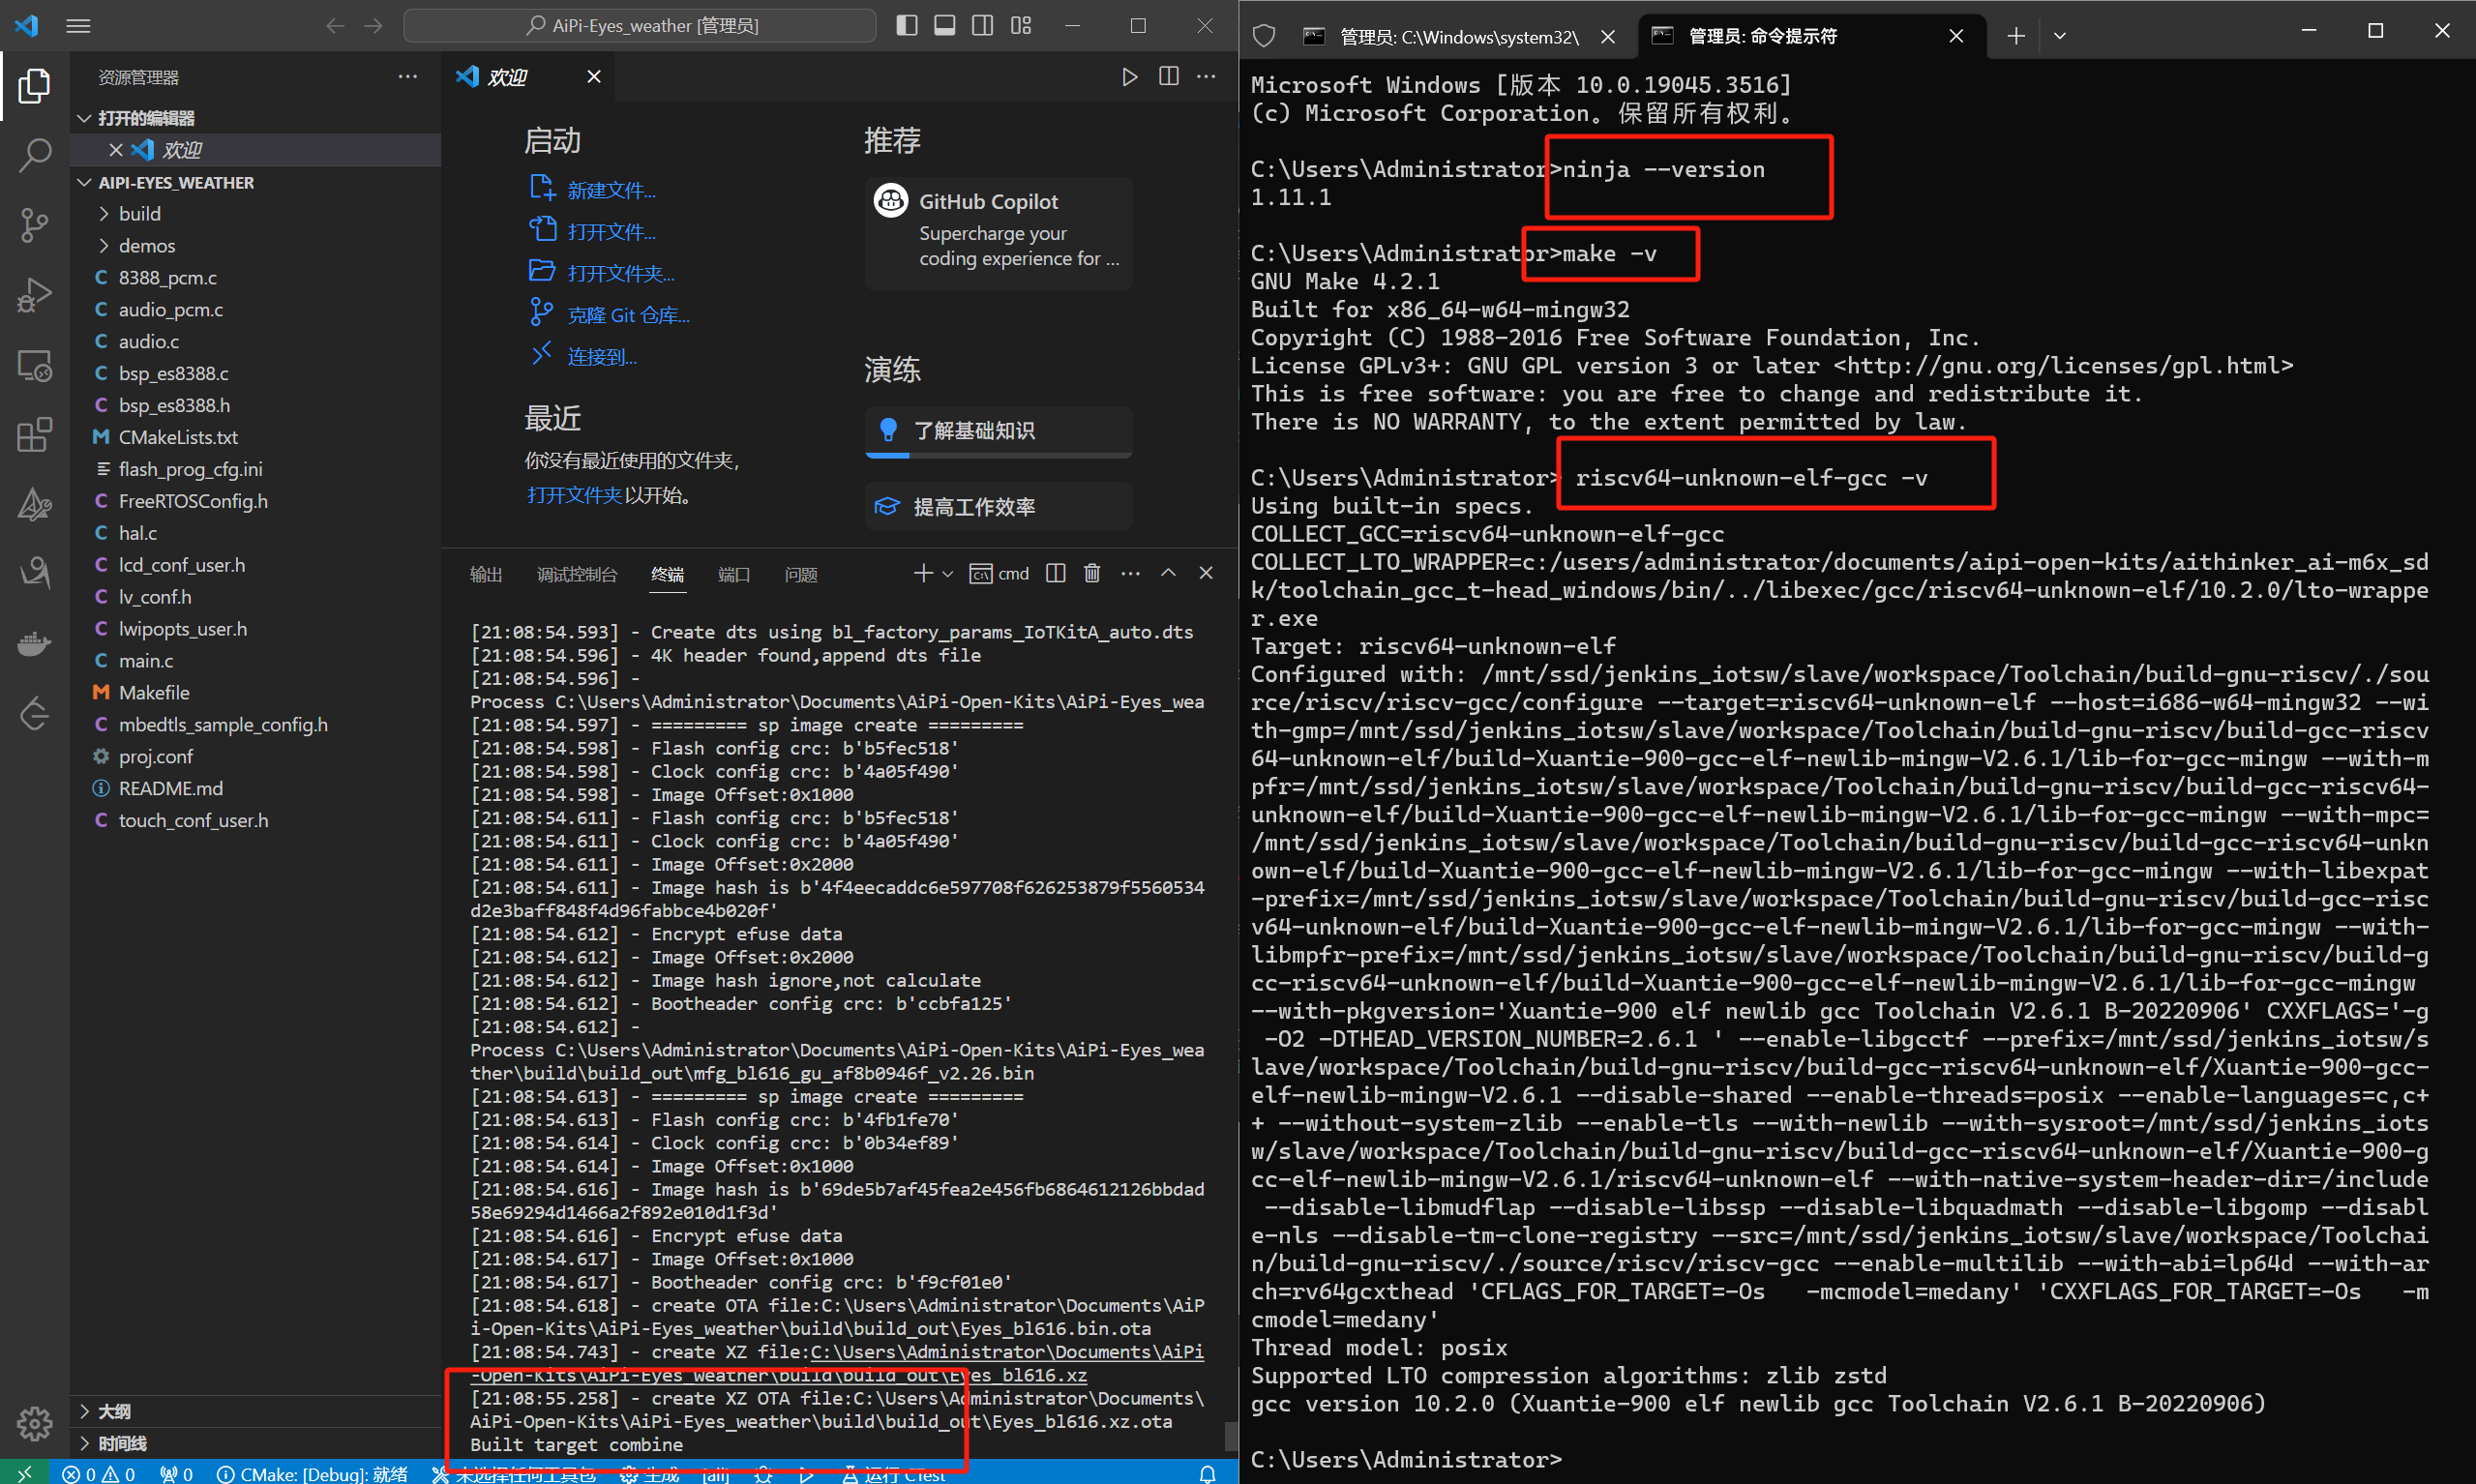Customize layout icon in title bar
The width and height of the screenshot is (2476, 1484).
(x=1021, y=25)
